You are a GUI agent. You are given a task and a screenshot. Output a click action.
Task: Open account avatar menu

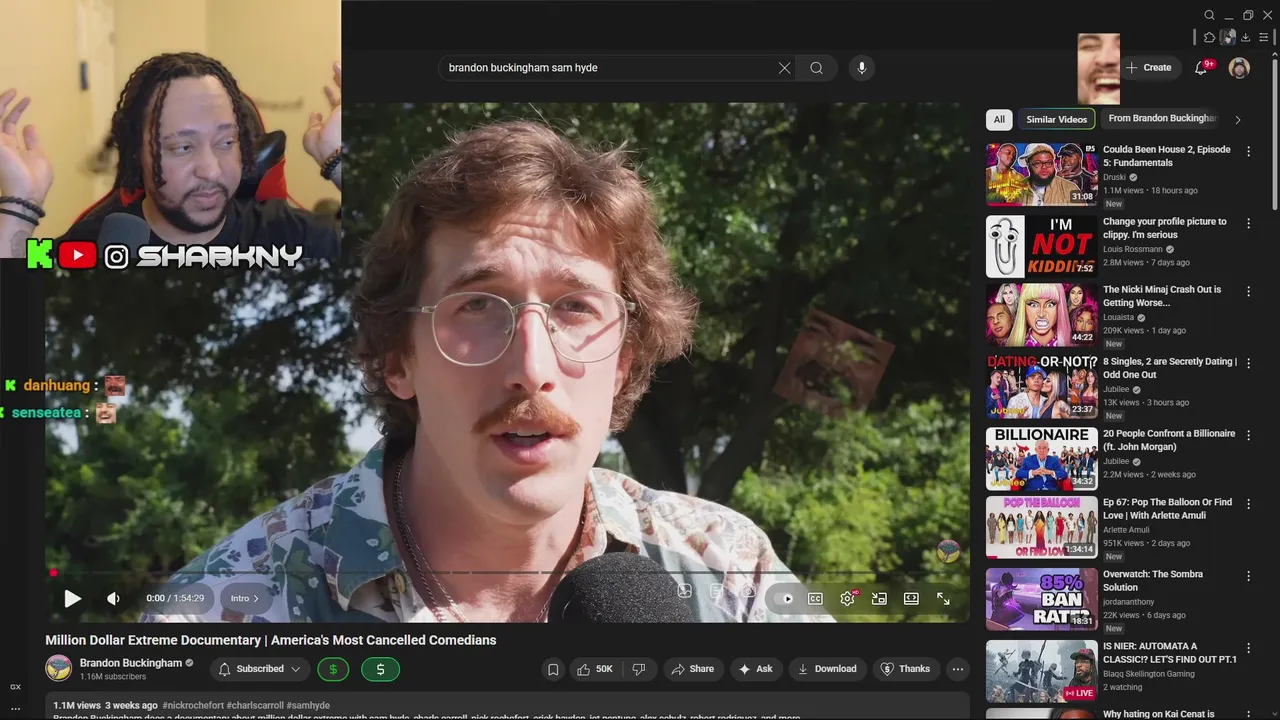[x=1239, y=68]
